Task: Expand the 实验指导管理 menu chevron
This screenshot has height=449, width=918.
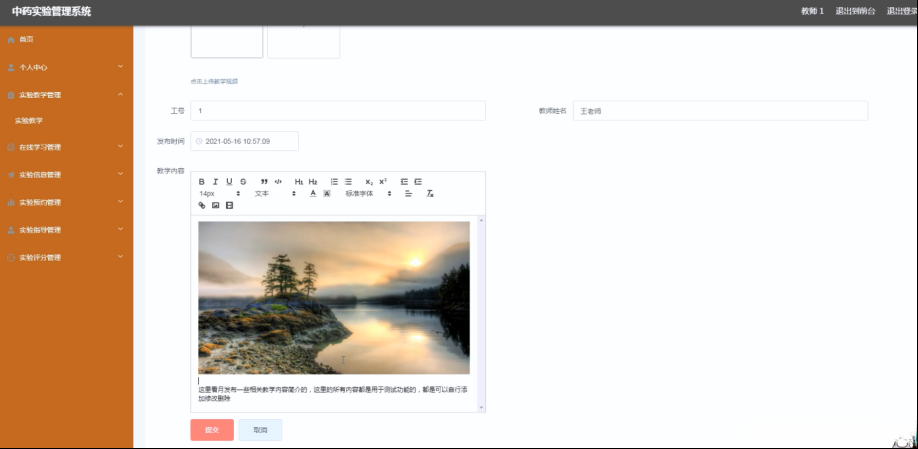Action: [120, 229]
